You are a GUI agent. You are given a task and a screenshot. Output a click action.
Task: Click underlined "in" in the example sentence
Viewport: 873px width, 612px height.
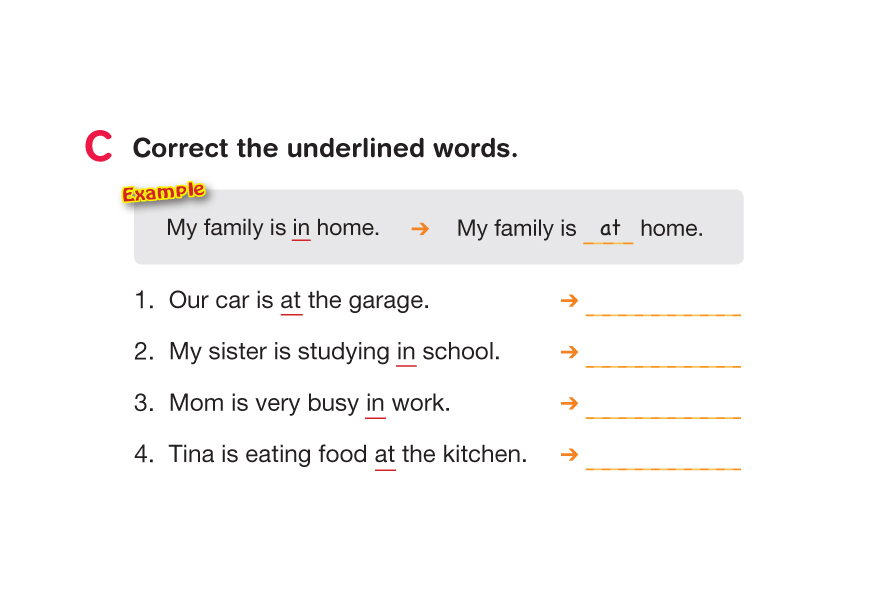coord(301,228)
